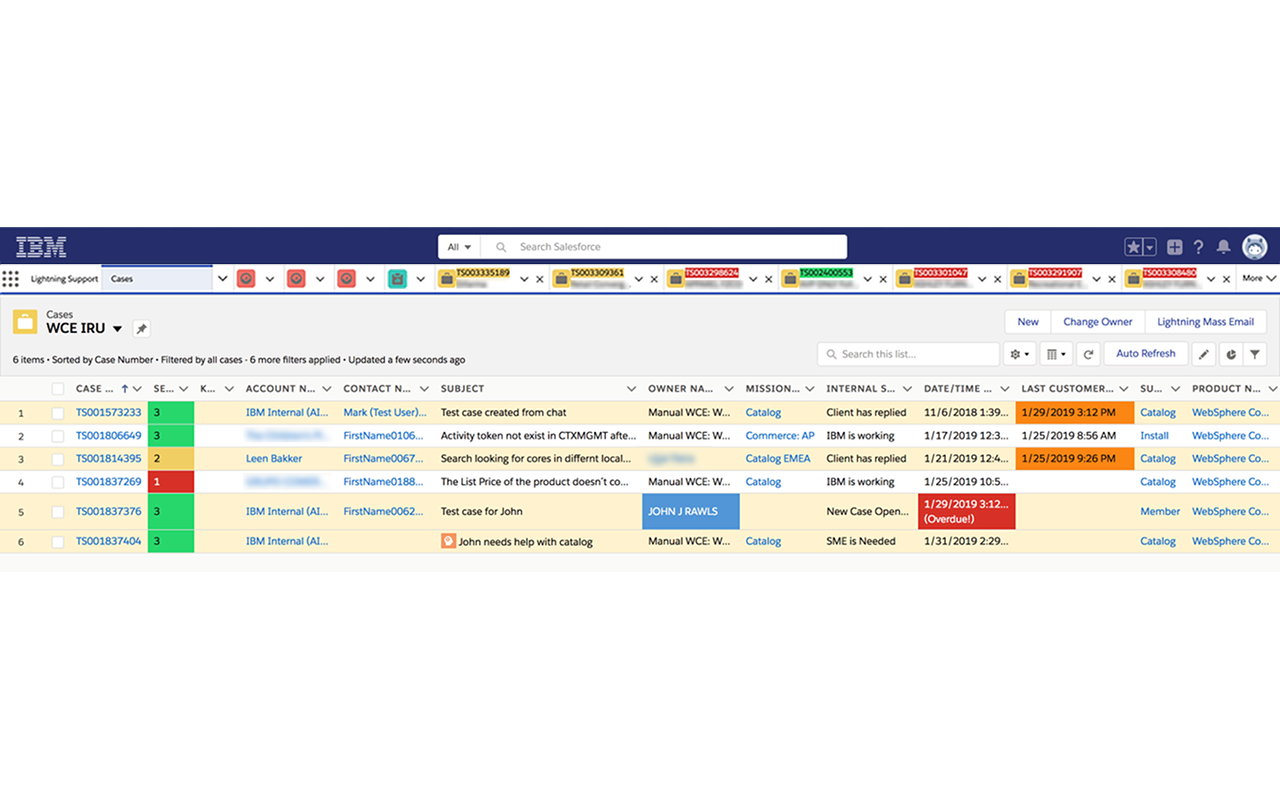Click the Search Salesforce field

[665, 247]
